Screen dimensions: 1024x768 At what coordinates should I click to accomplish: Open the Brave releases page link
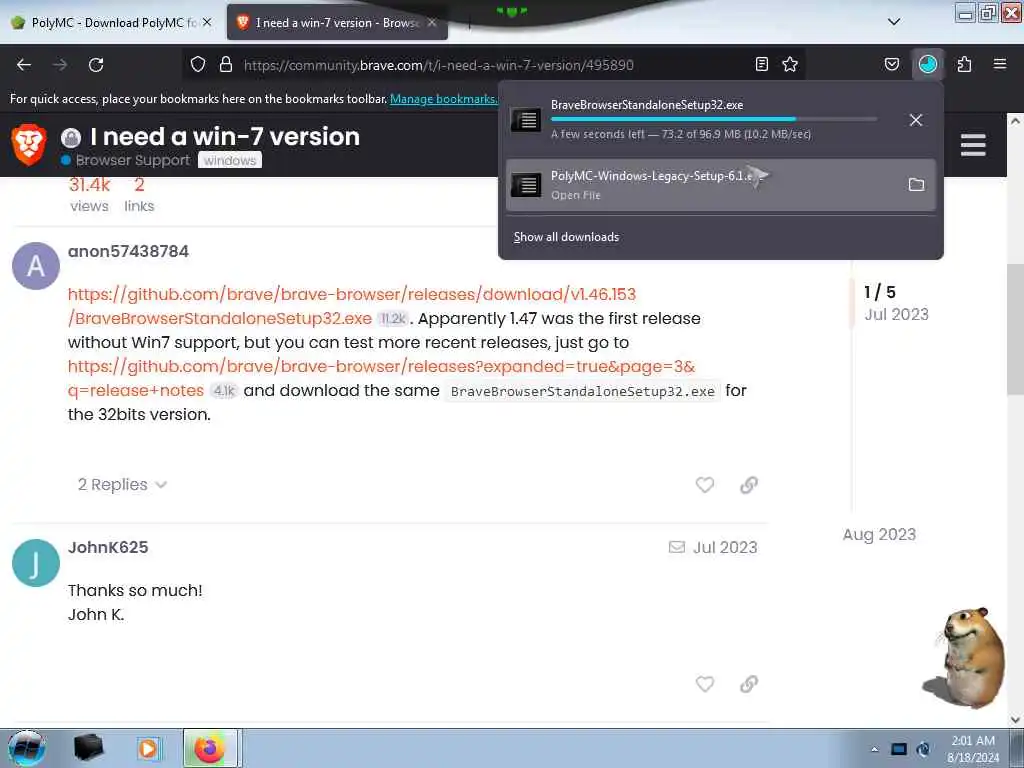coord(381,378)
